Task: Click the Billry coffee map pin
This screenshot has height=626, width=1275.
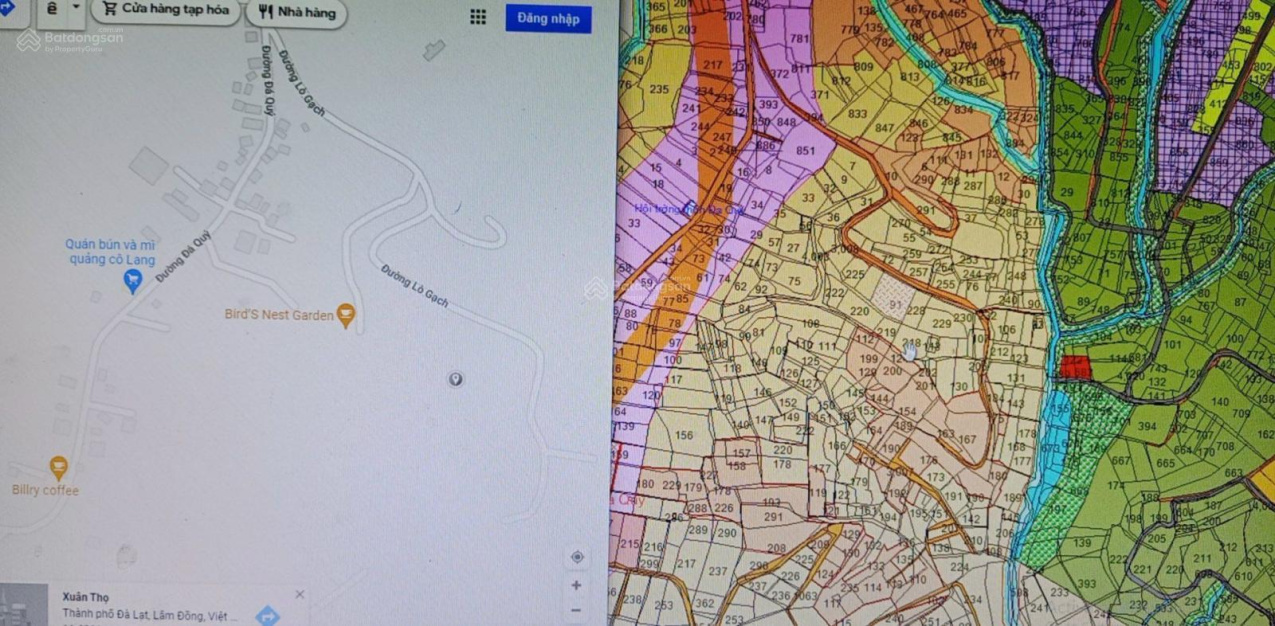Action: (59, 467)
